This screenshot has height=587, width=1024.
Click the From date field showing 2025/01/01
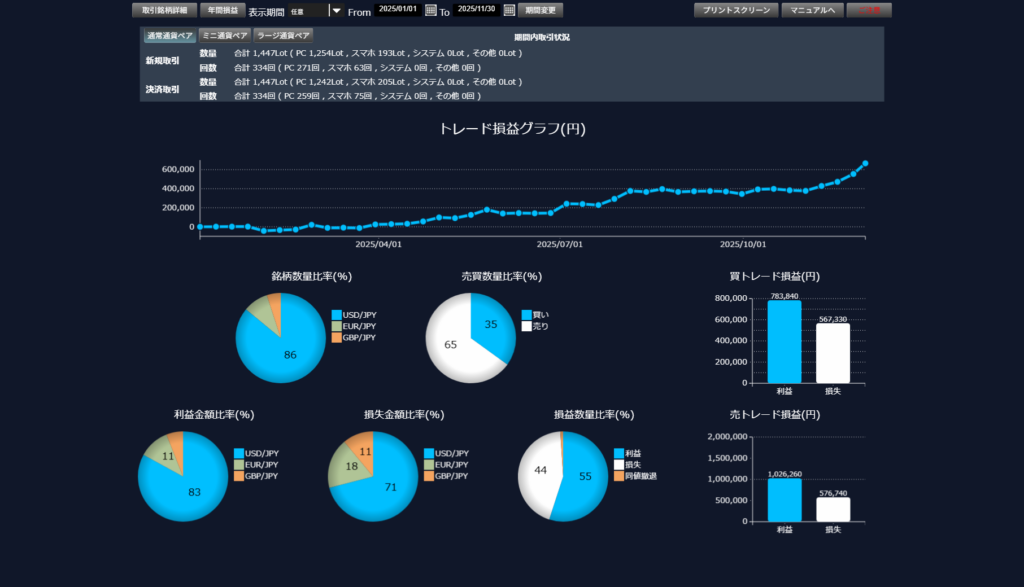coord(398,10)
